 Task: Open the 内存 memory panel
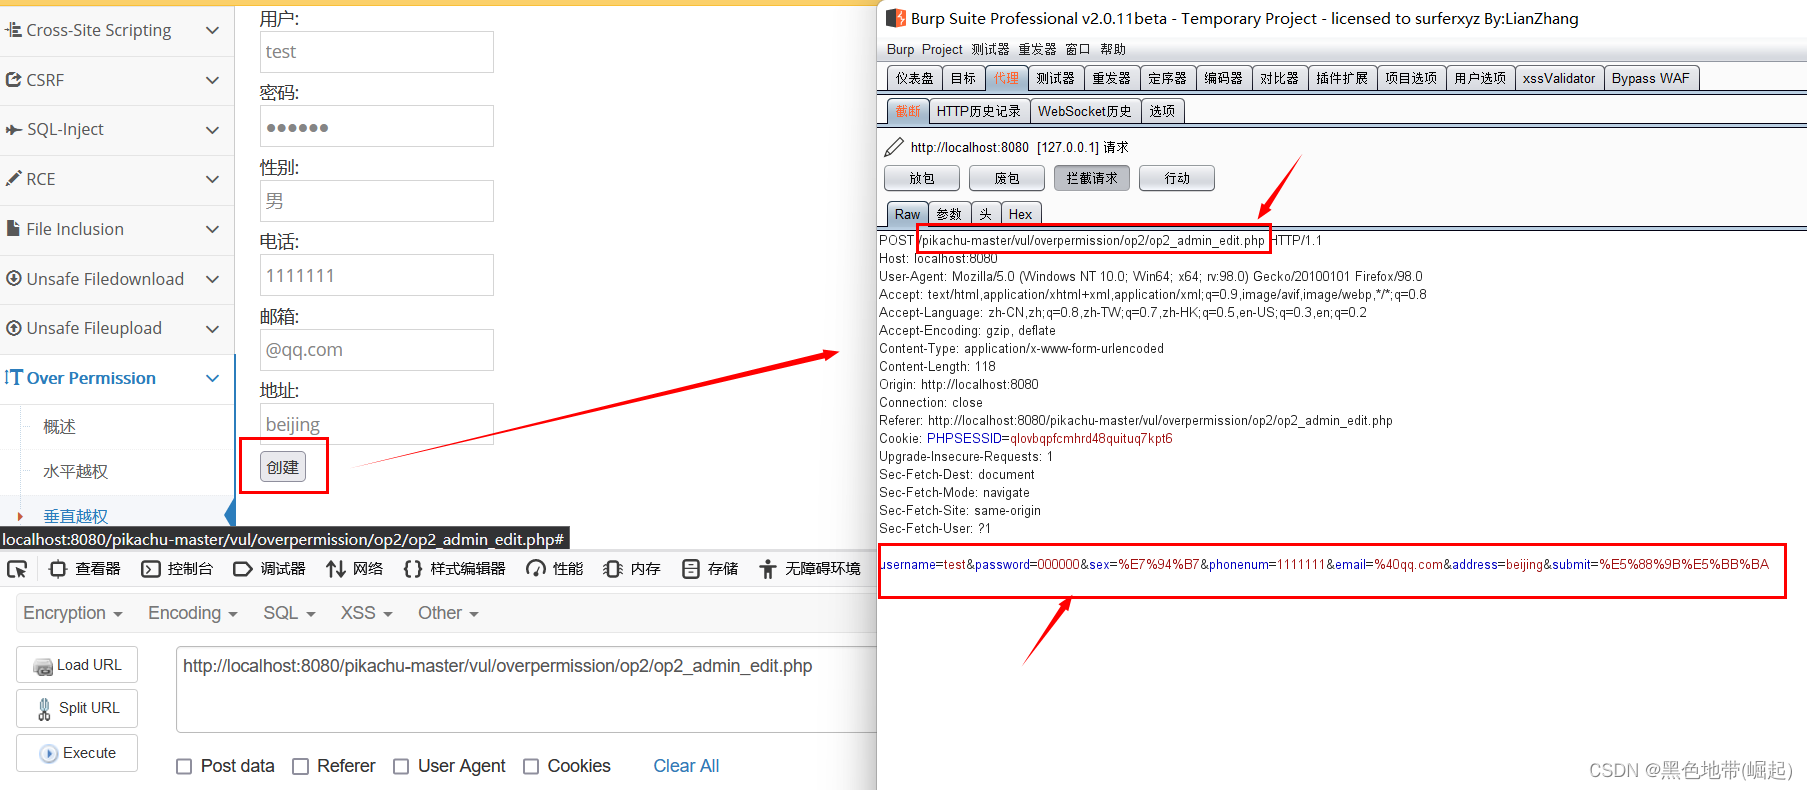pos(632,569)
